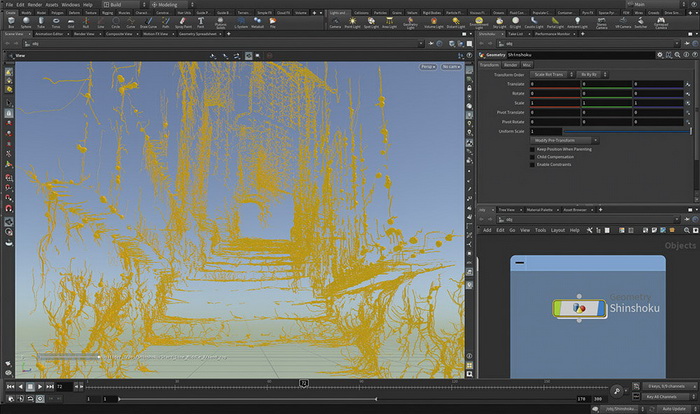The height and width of the screenshot is (414, 700).
Task: Adjust the Uniform Scale slider
Action: coord(626,131)
